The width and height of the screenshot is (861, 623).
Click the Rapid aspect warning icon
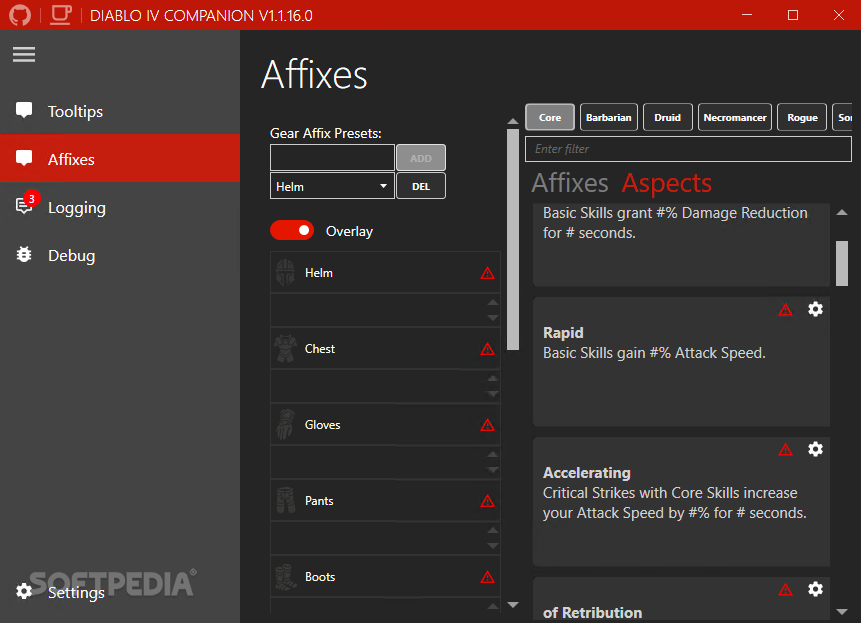tap(786, 310)
